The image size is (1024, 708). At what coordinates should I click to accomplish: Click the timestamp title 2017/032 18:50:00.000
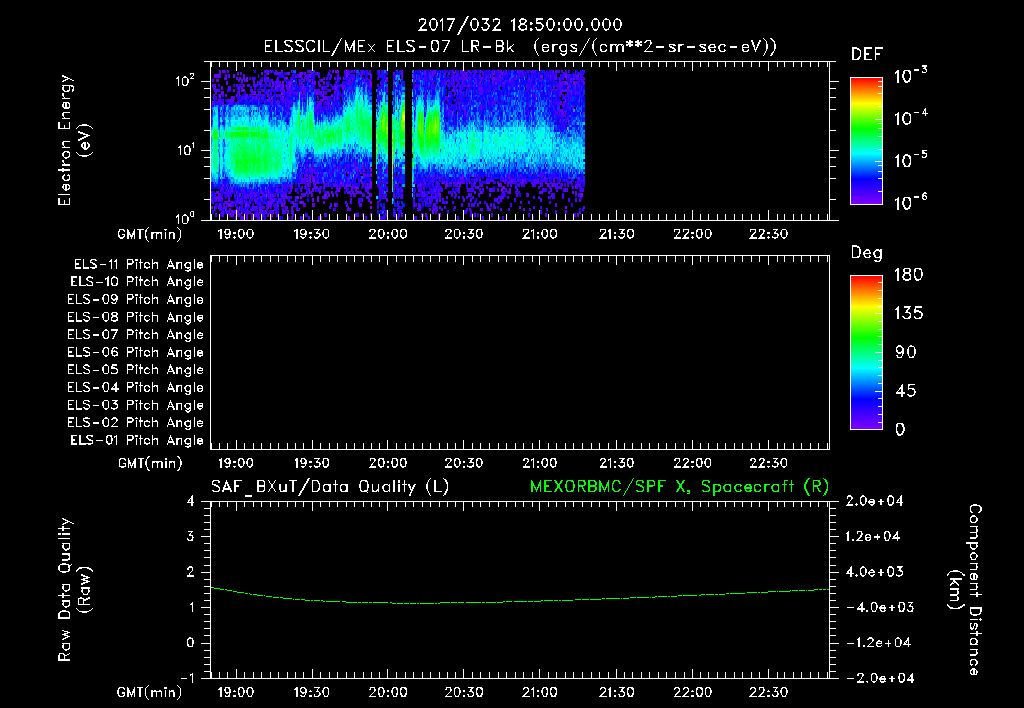[x=520, y=25]
